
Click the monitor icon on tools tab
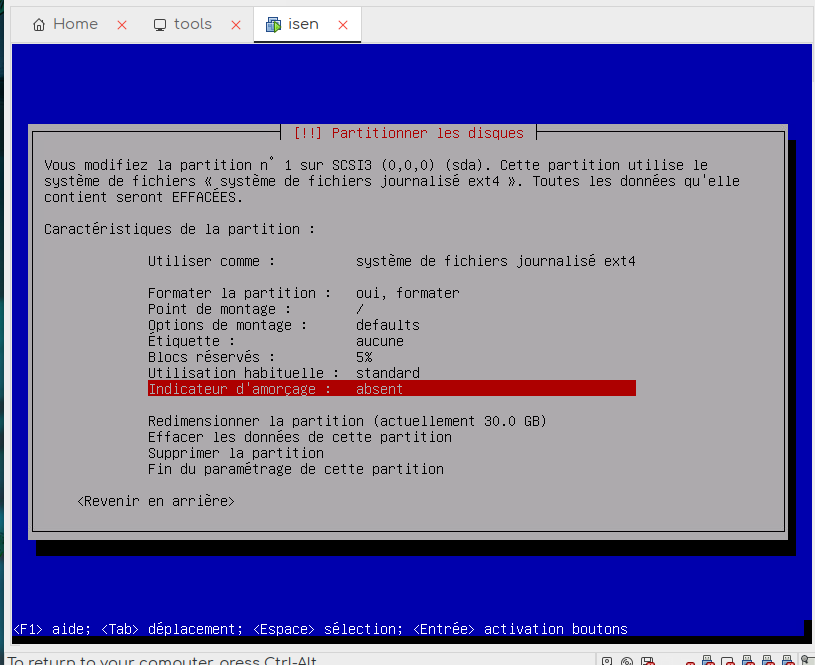[x=160, y=25]
